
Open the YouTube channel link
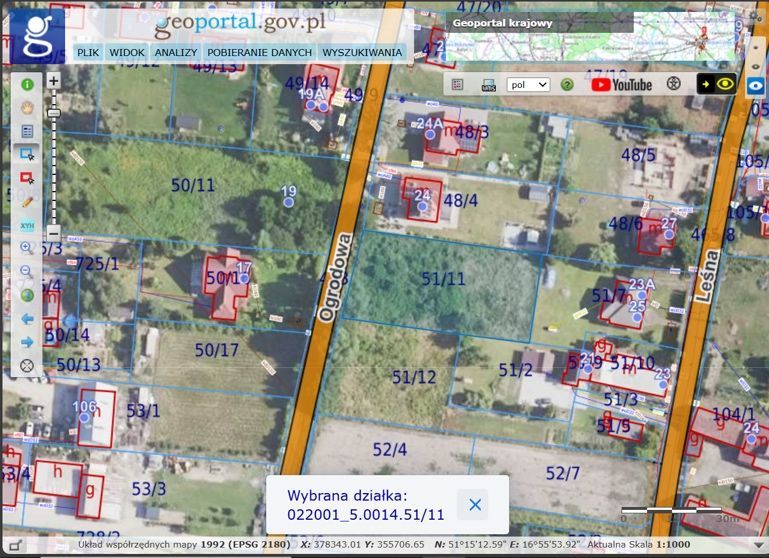621,85
